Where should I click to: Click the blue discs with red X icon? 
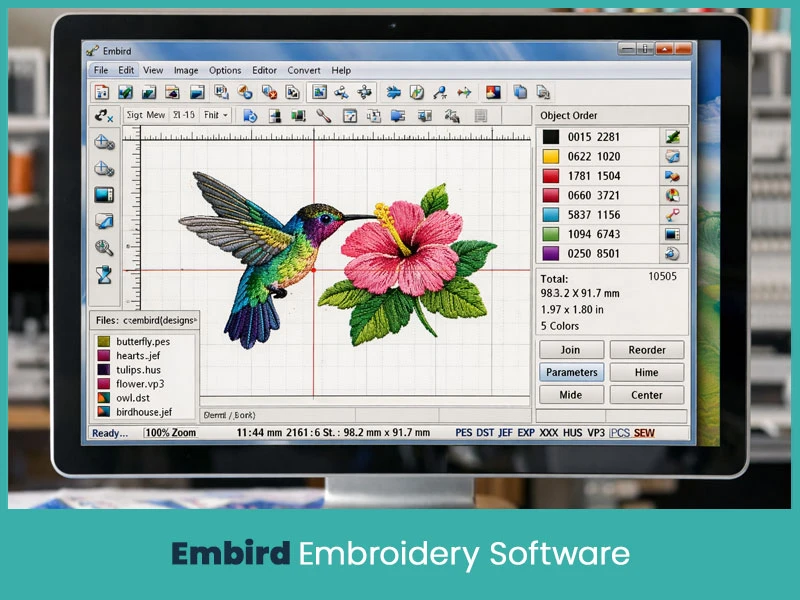(269, 92)
